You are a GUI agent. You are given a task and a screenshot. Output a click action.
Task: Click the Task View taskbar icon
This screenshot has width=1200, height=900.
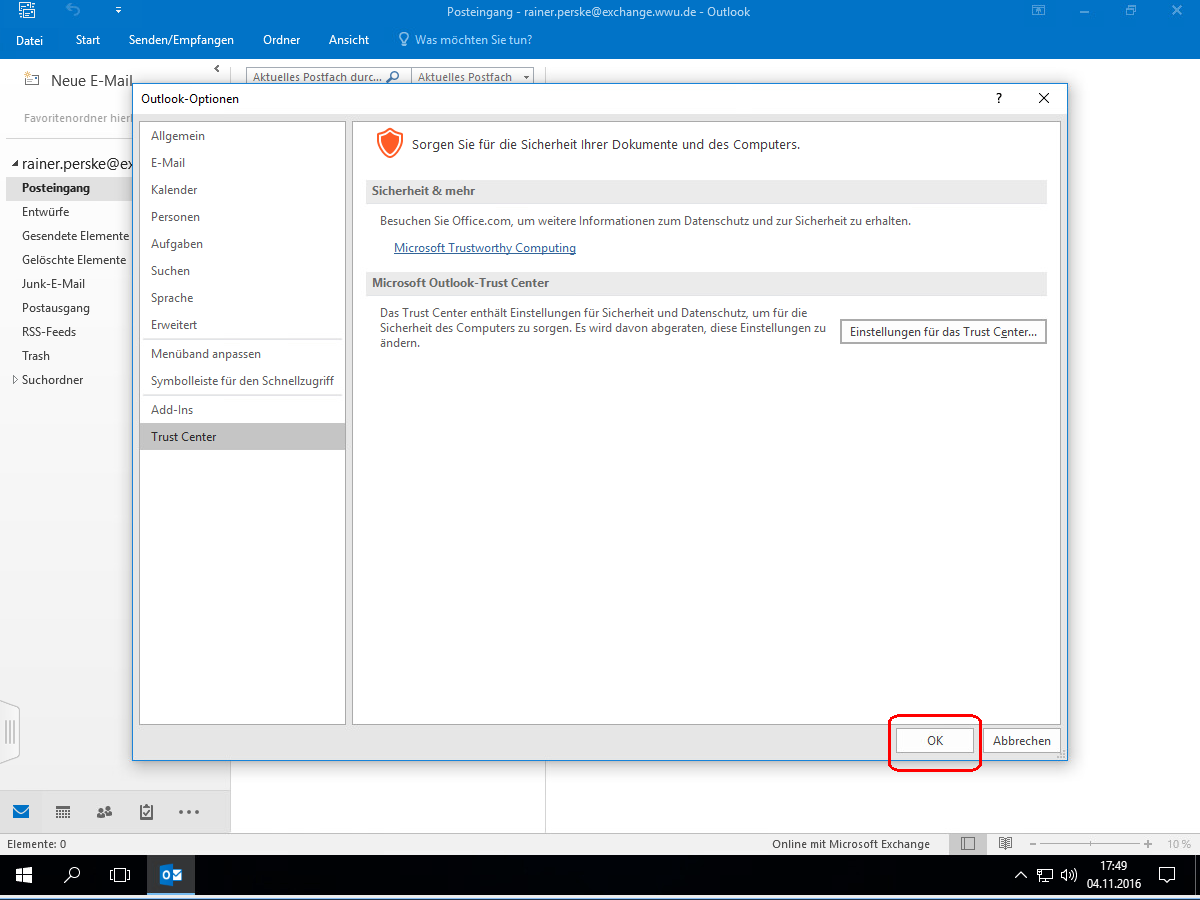tap(120, 875)
